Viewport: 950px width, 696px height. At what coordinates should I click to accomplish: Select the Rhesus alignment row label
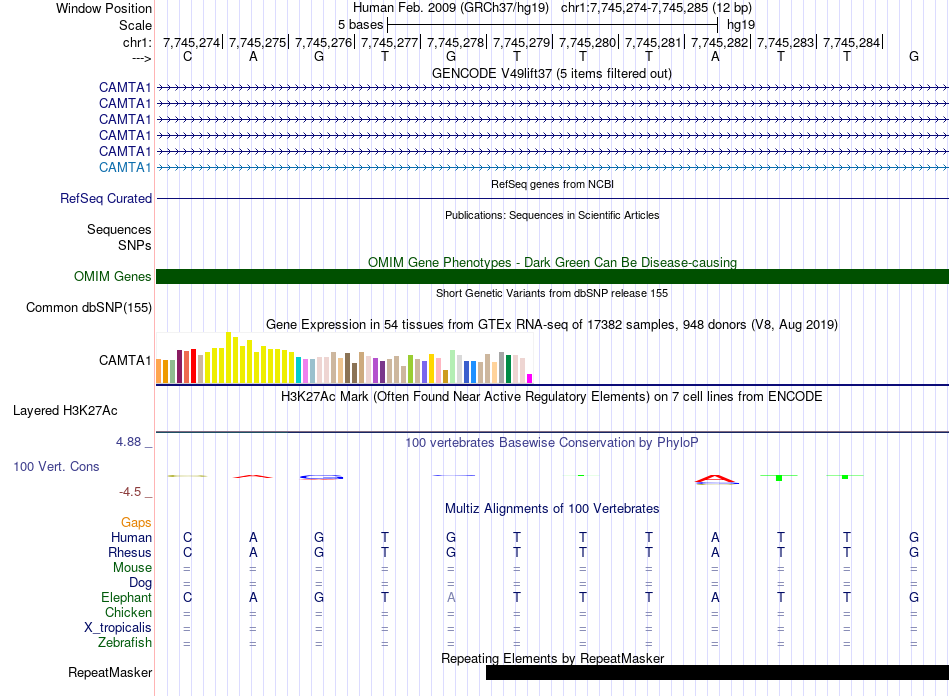tap(130, 552)
